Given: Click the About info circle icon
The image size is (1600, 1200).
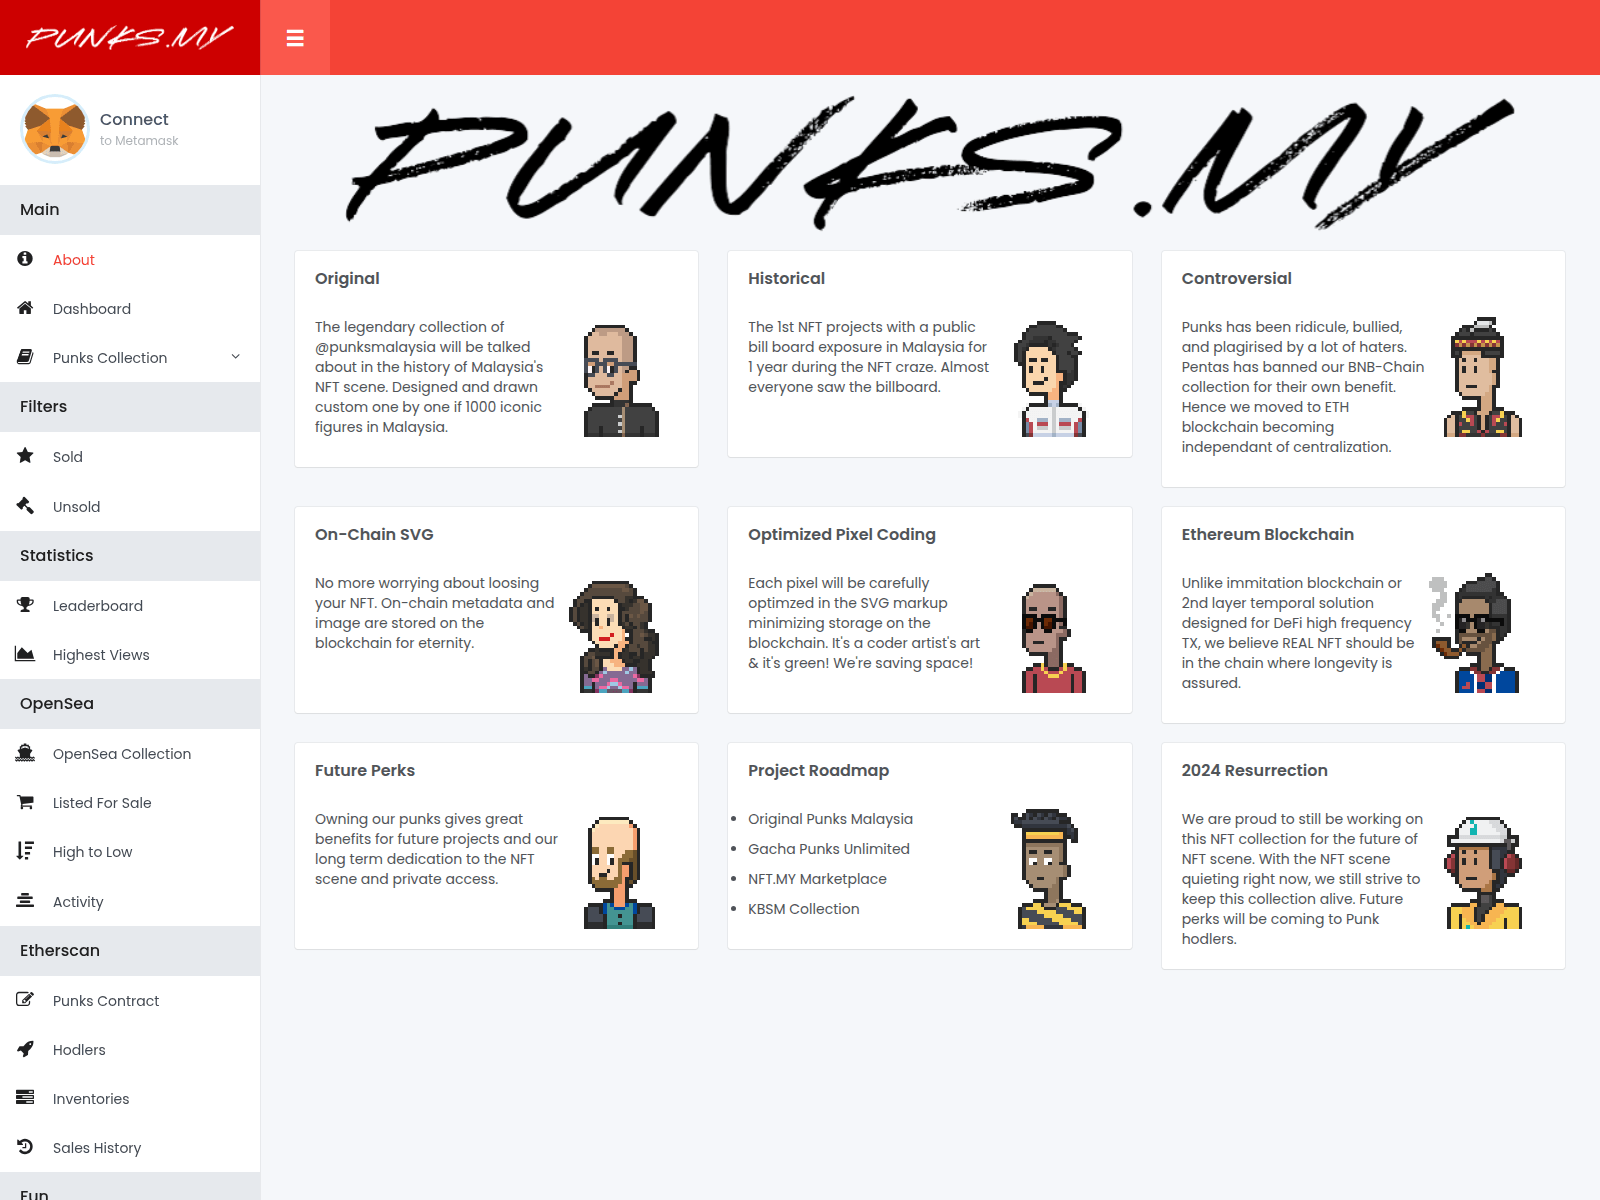Looking at the screenshot, I should click(25, 259).
